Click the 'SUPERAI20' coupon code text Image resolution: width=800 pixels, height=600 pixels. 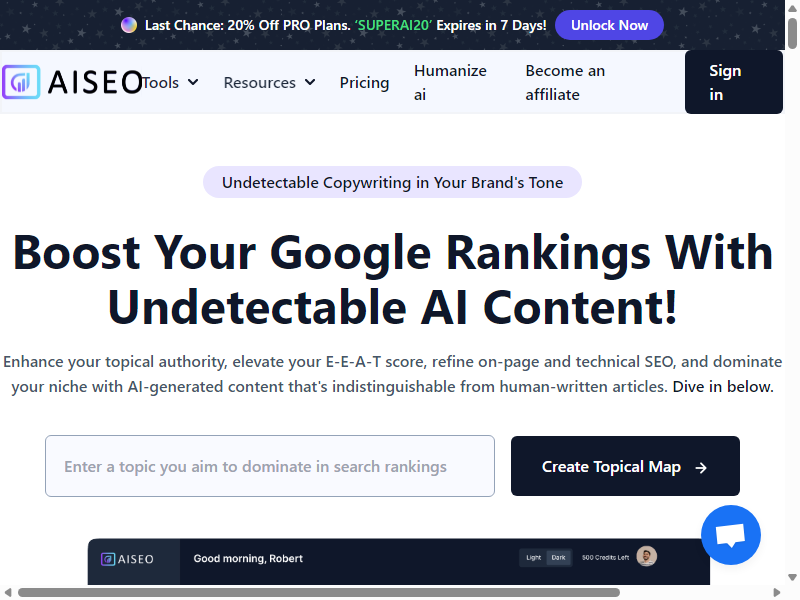[x=393, y=25]
